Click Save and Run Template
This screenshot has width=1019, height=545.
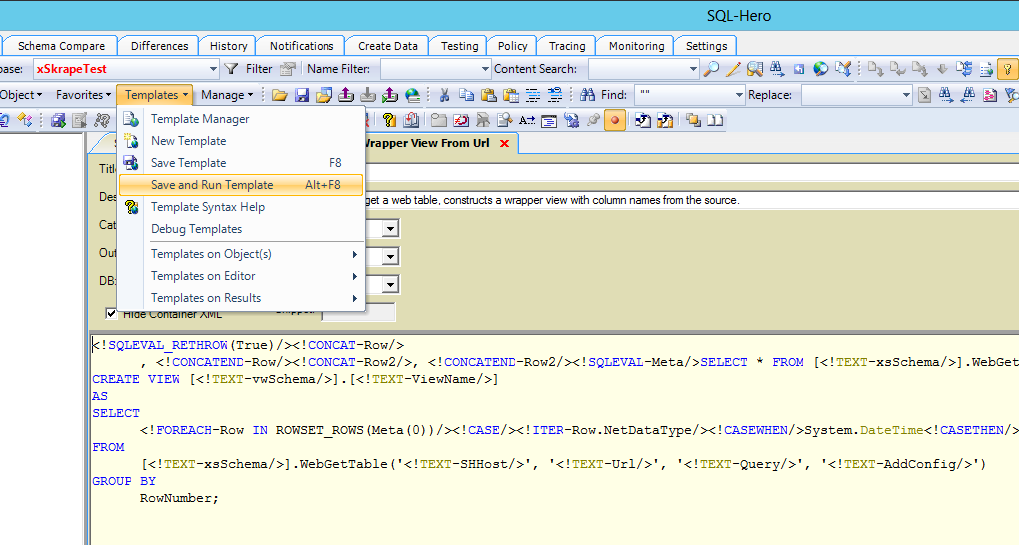(240, 185)
